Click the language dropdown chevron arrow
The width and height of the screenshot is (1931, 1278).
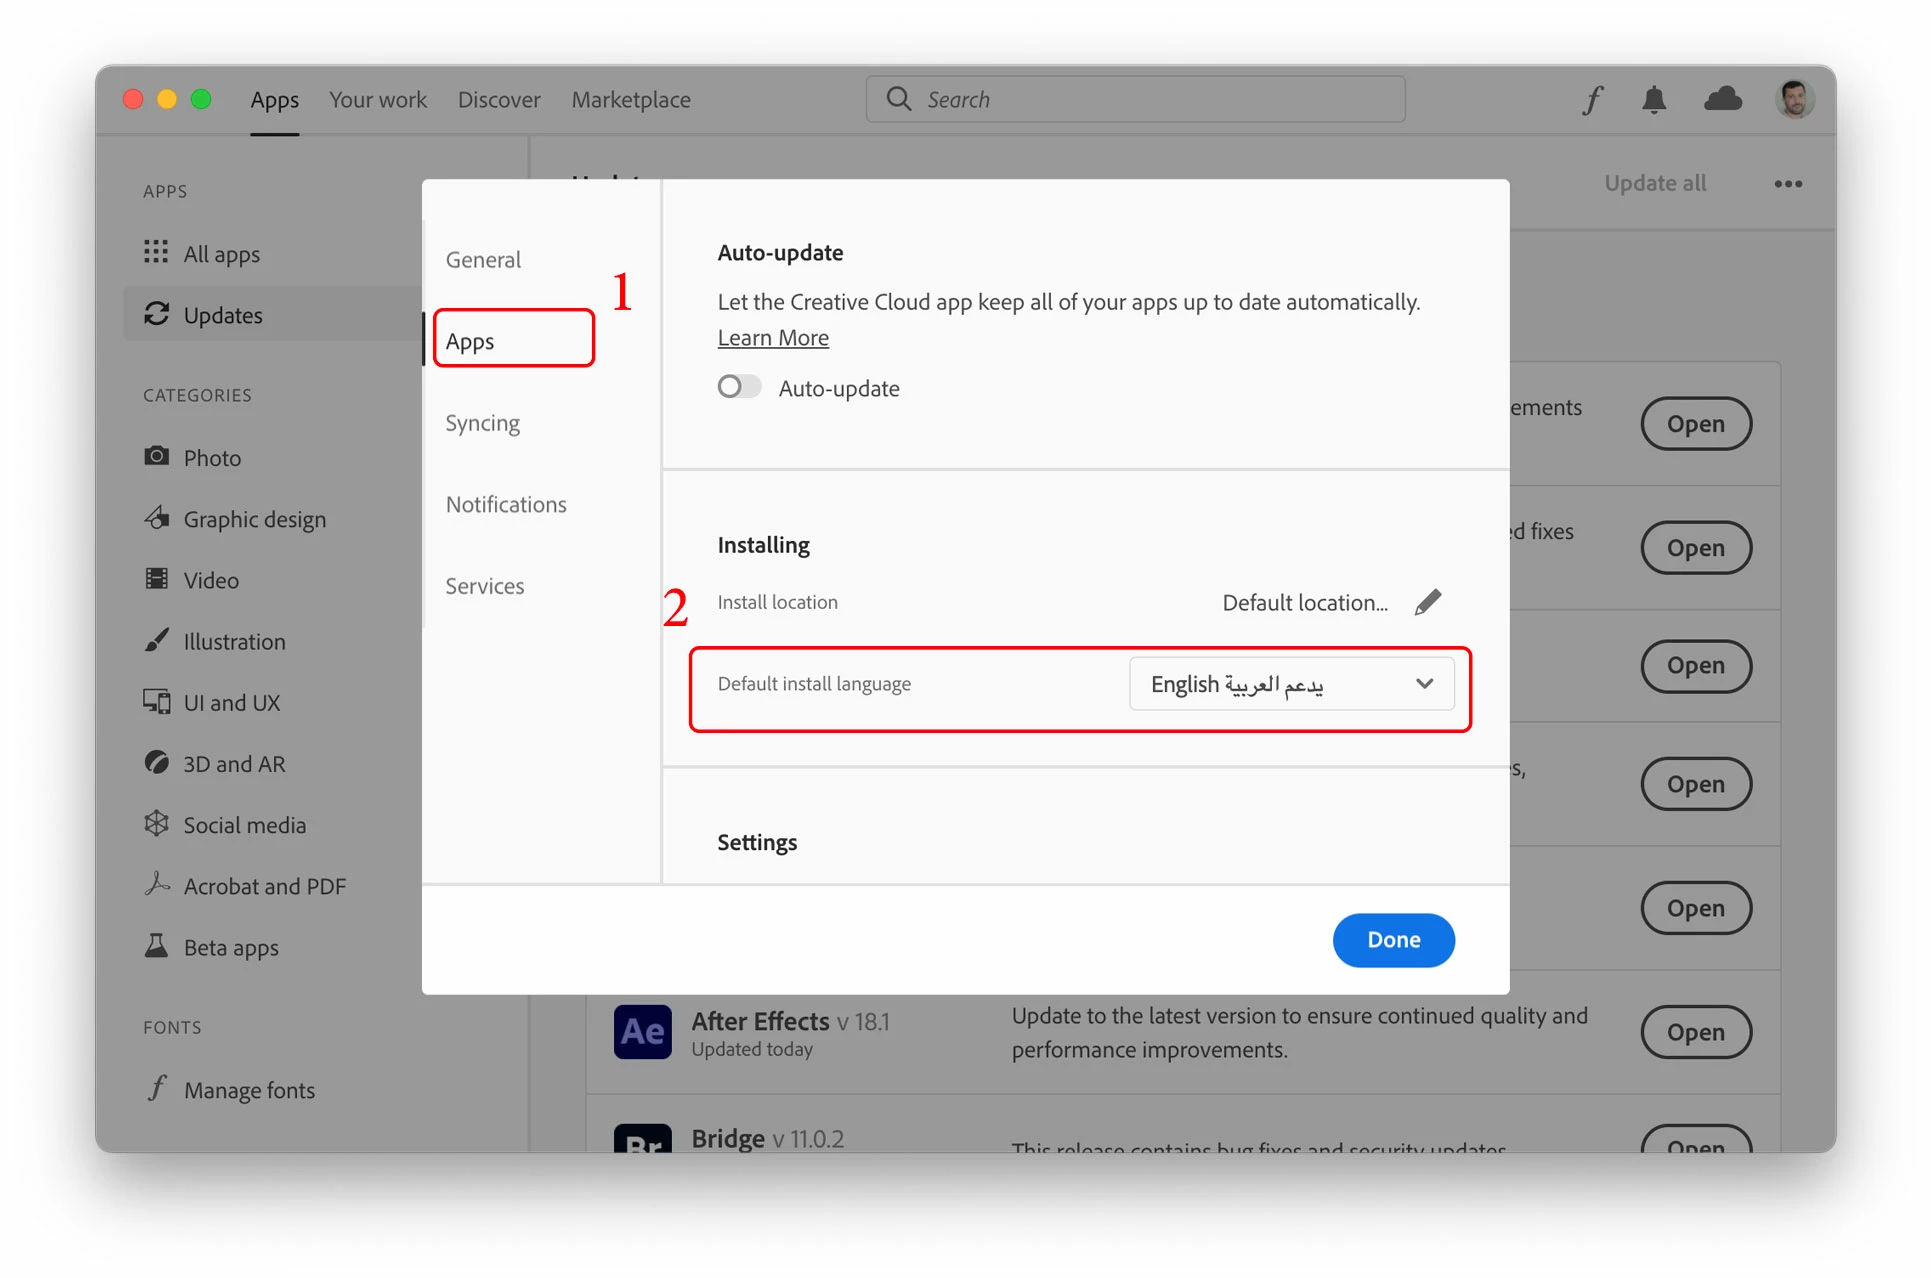tap(1424, 684)
